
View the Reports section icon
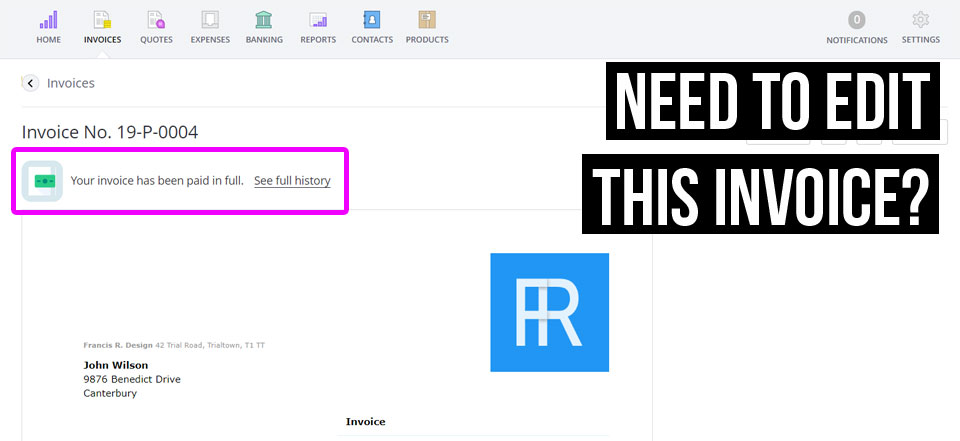(318, 20)
